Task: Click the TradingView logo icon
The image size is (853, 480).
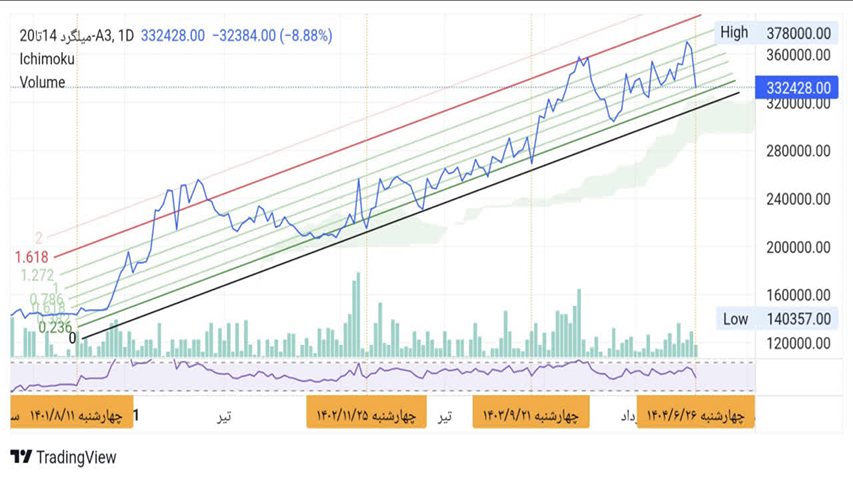Action: click(x=21, y=457)
